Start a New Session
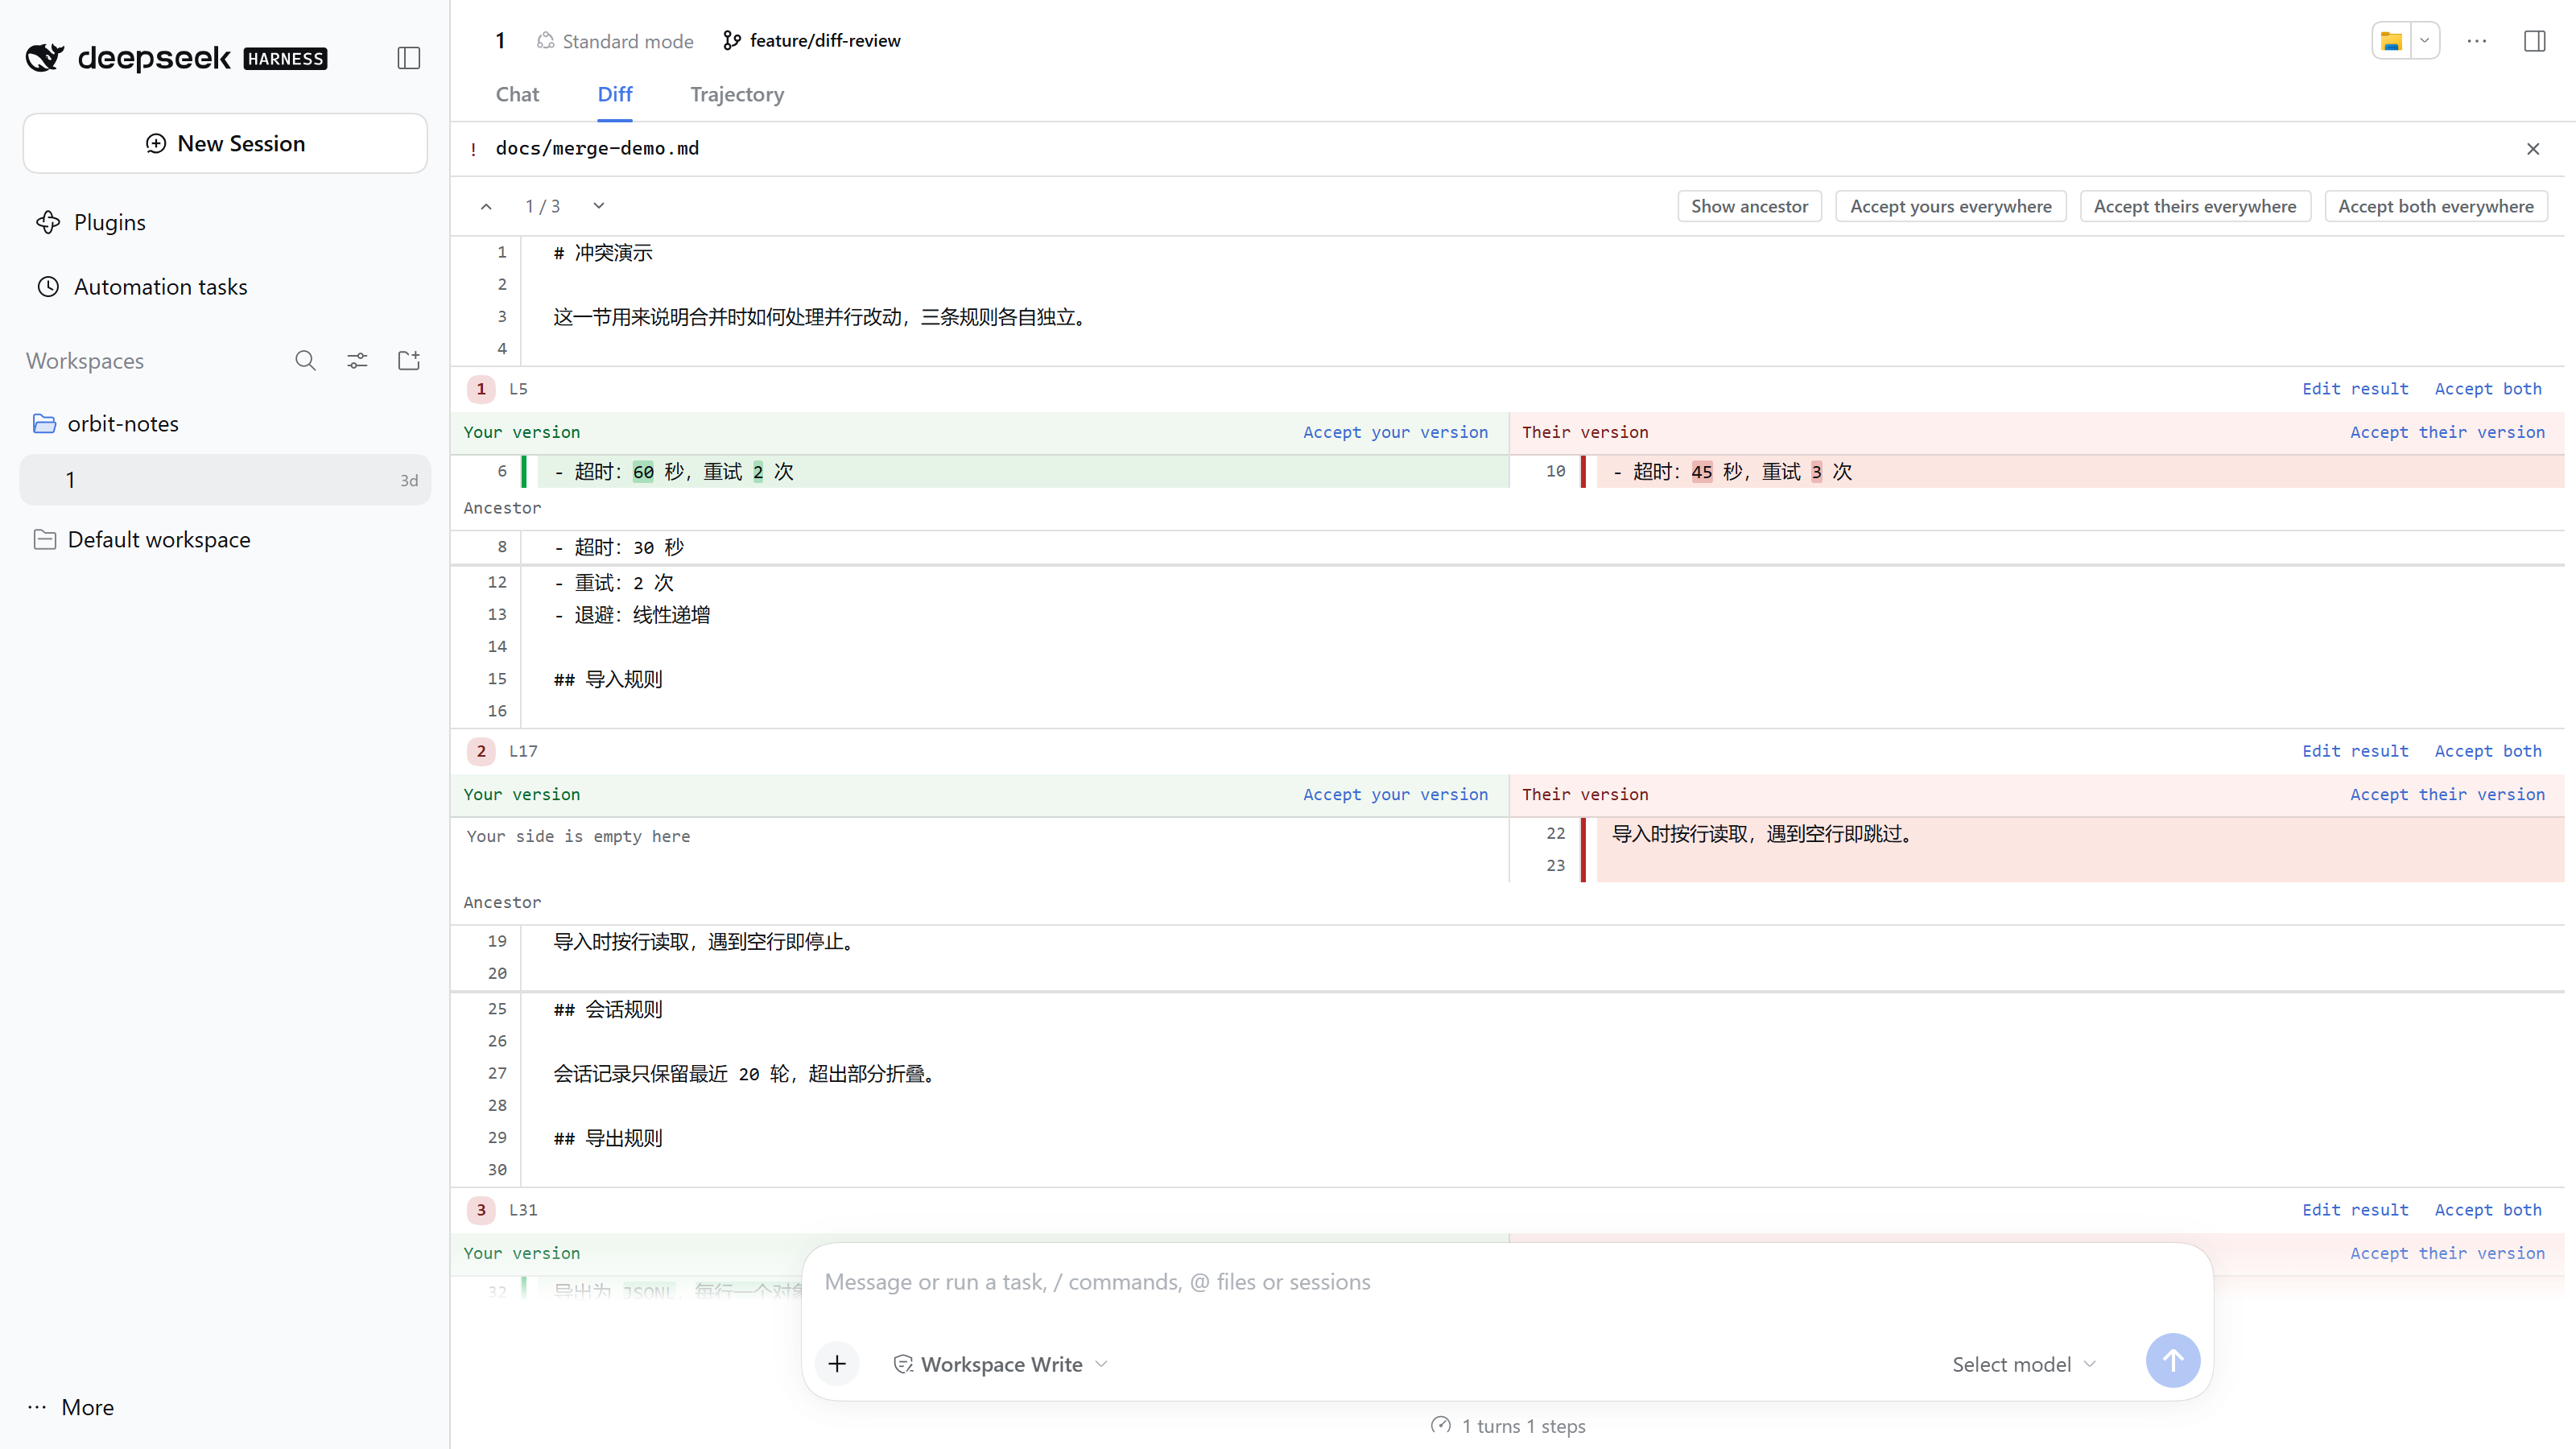 click(x=226, y=143)
